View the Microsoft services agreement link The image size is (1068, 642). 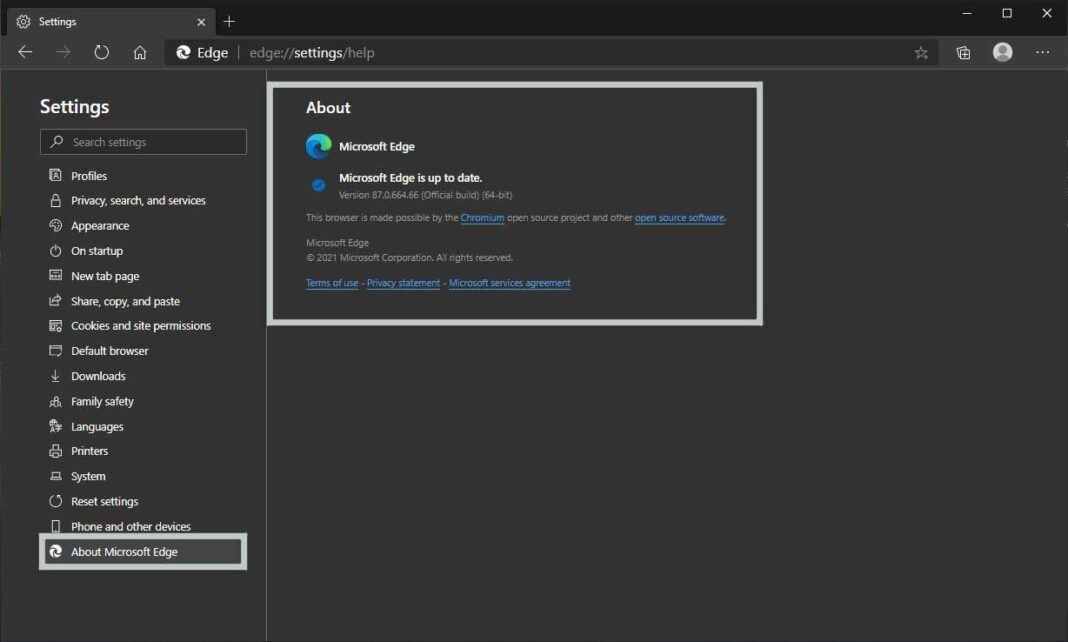coord(509,282)
